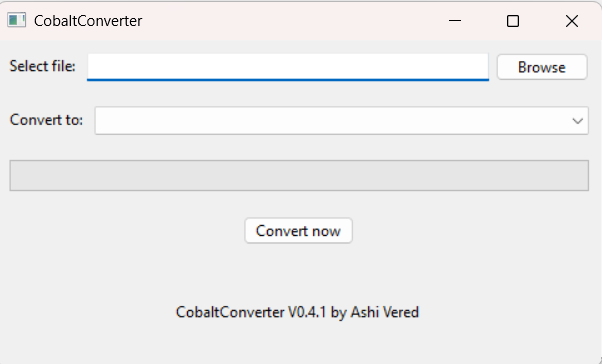Expand the Convert to dropdown chevron arrow
Screen dimensions: 602x364
(x=577, y=121)
